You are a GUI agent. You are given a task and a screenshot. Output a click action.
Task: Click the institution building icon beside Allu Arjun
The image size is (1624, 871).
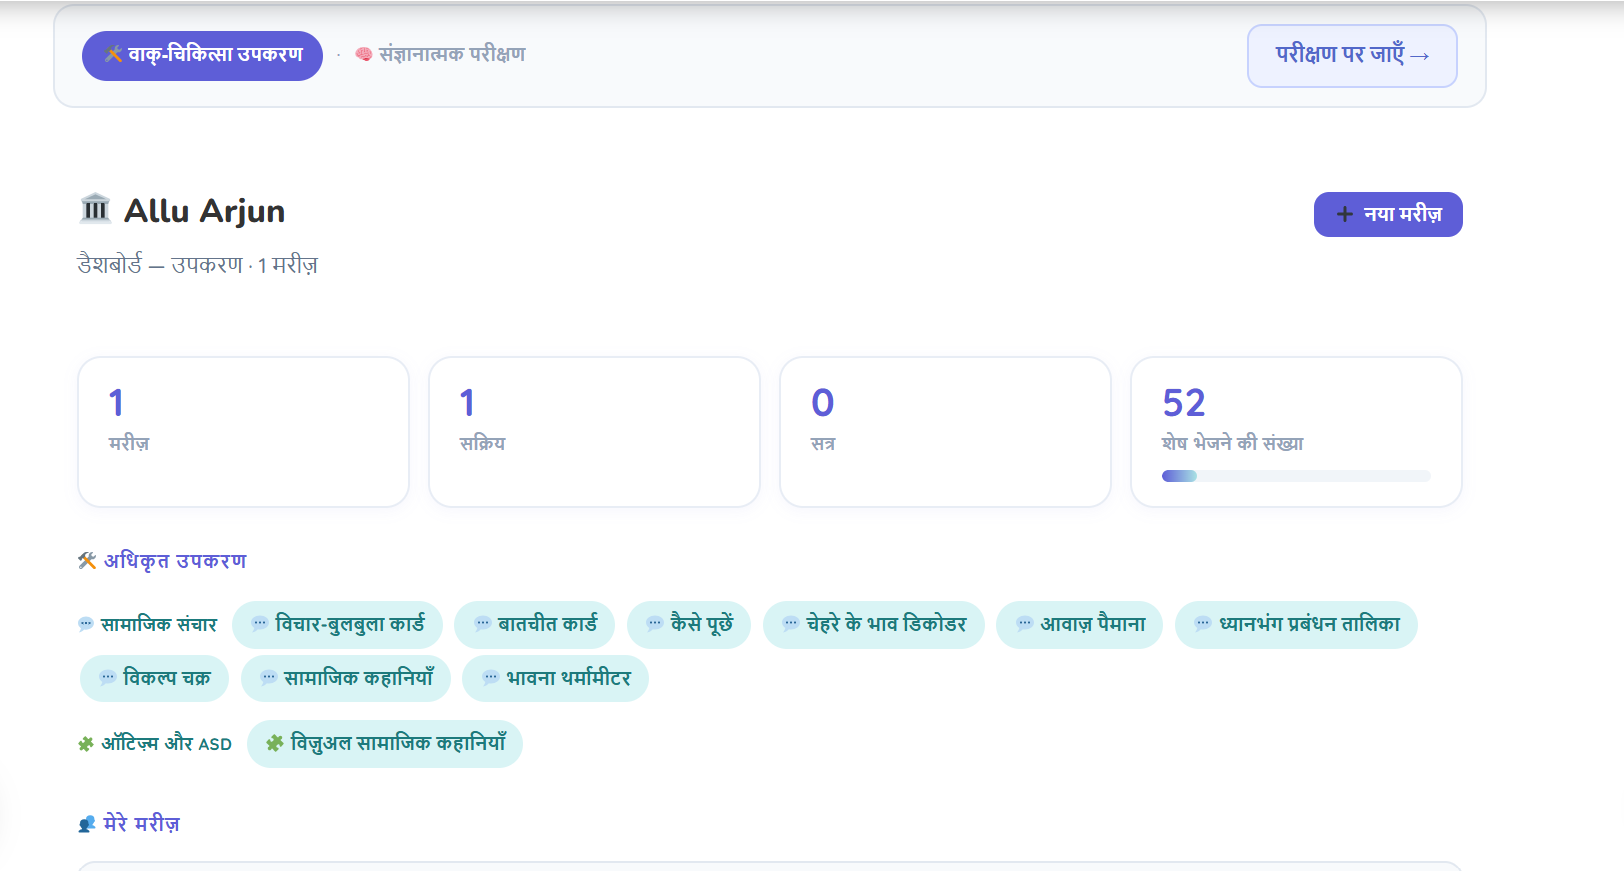(95, 208)
